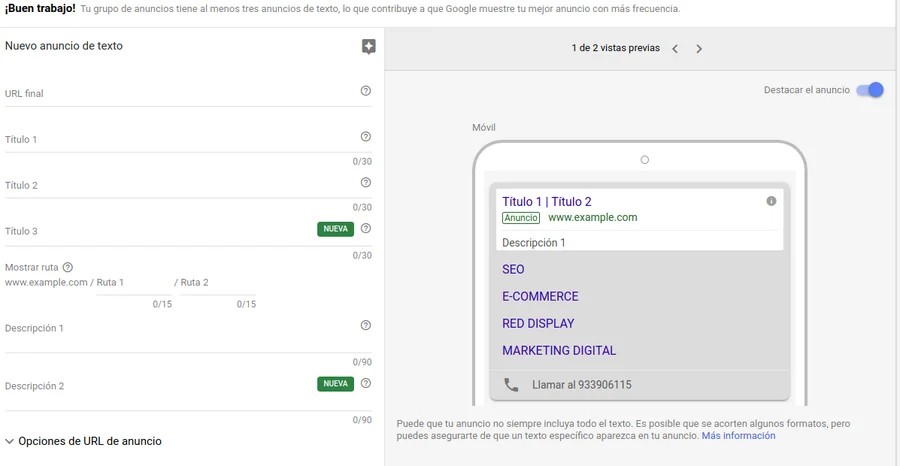Click the Título 1 text field

pyautogui.click(x=180, y=140)
